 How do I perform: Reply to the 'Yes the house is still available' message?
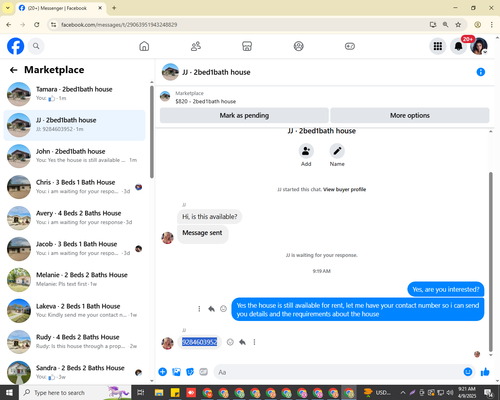coord(211,309)
